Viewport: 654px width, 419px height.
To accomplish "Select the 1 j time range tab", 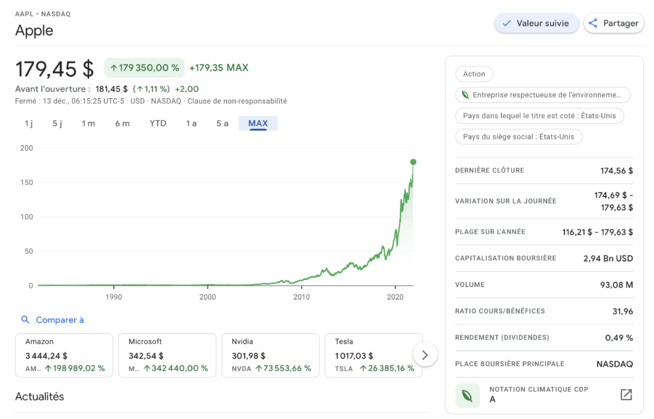I will [x=29, y=124].
